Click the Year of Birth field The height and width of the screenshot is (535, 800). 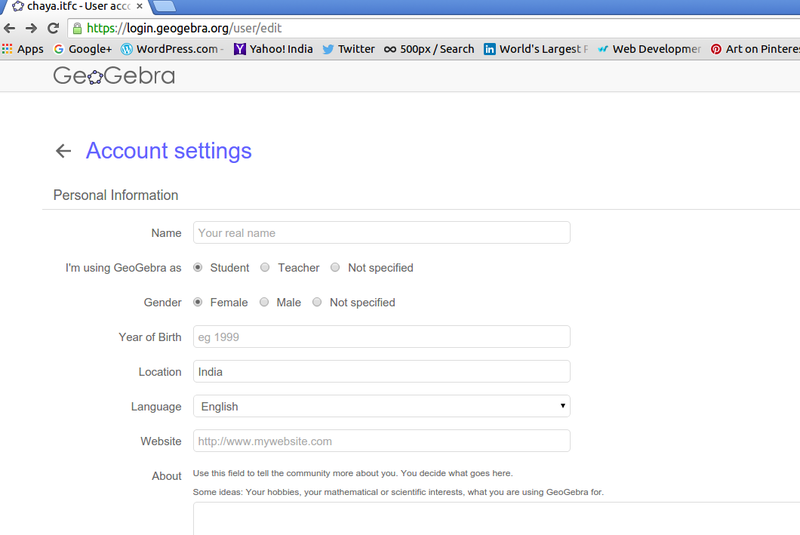(382, 337)
